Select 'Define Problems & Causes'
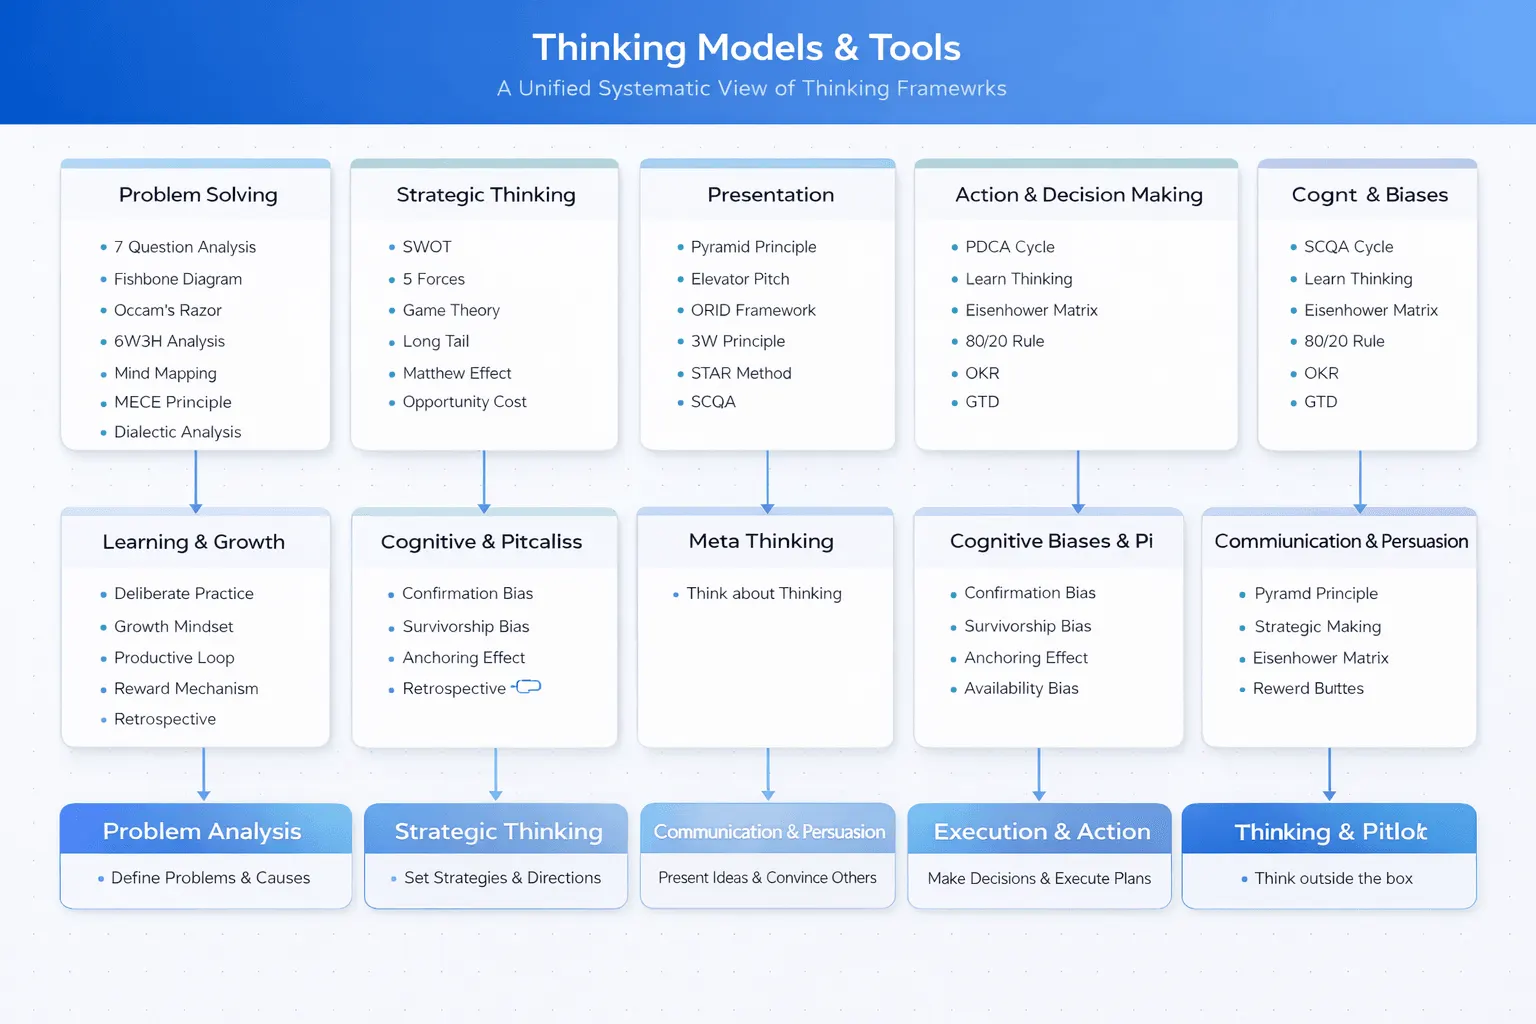Image resolution: width=1536 pixels, height=1024 pixels. pos(211,878)
